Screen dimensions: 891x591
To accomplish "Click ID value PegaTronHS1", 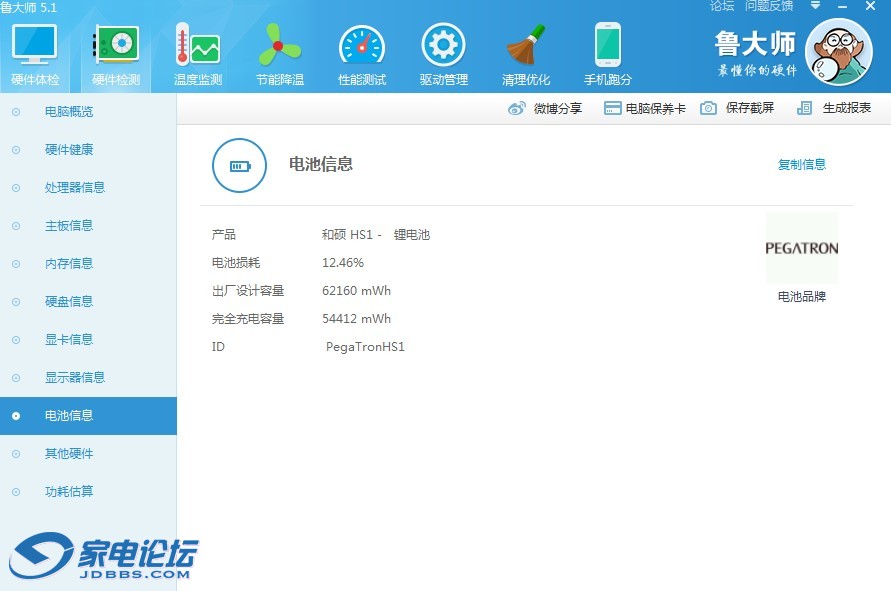I will click(365, 347).
